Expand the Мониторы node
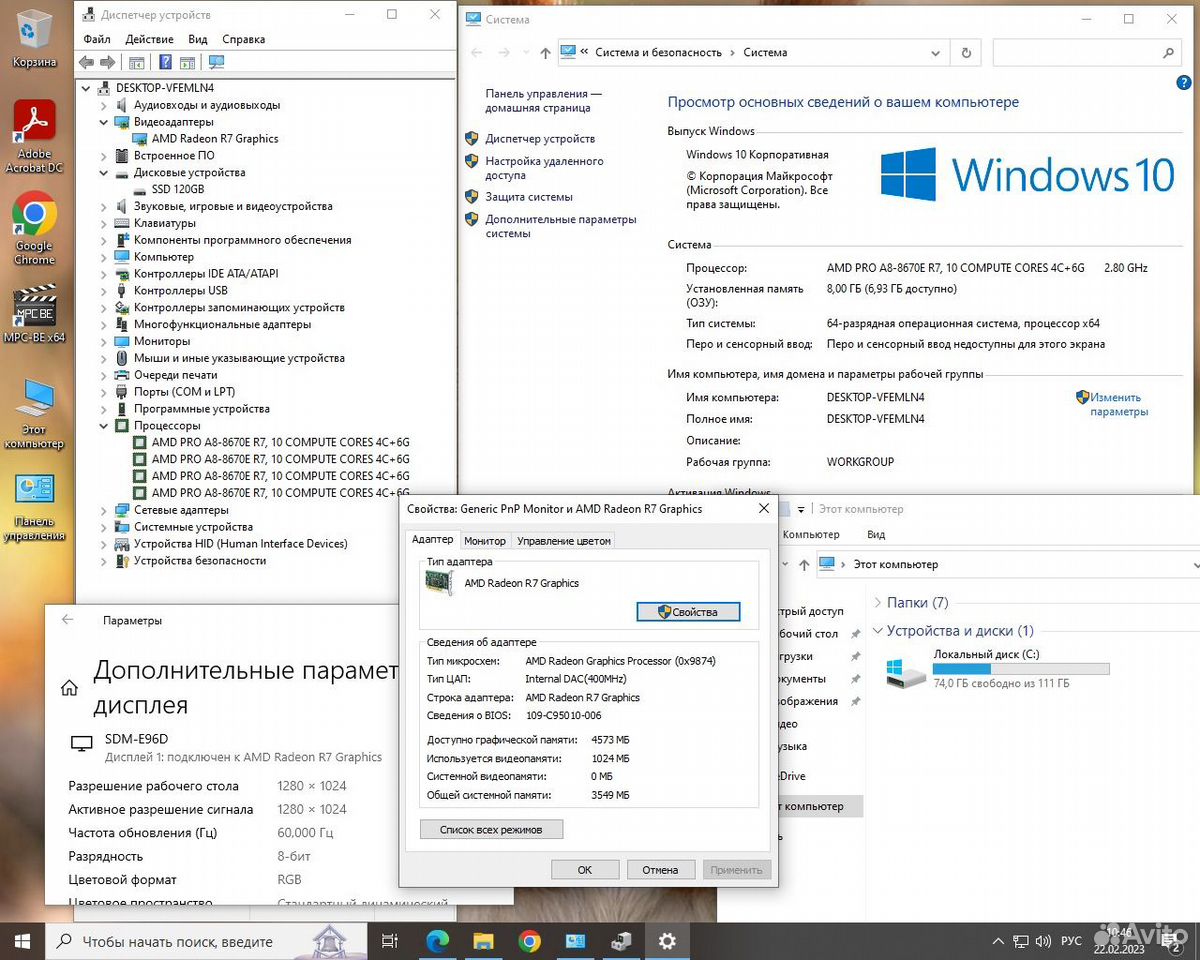This screenshot has height=960, width=1200. coord(104,341)
